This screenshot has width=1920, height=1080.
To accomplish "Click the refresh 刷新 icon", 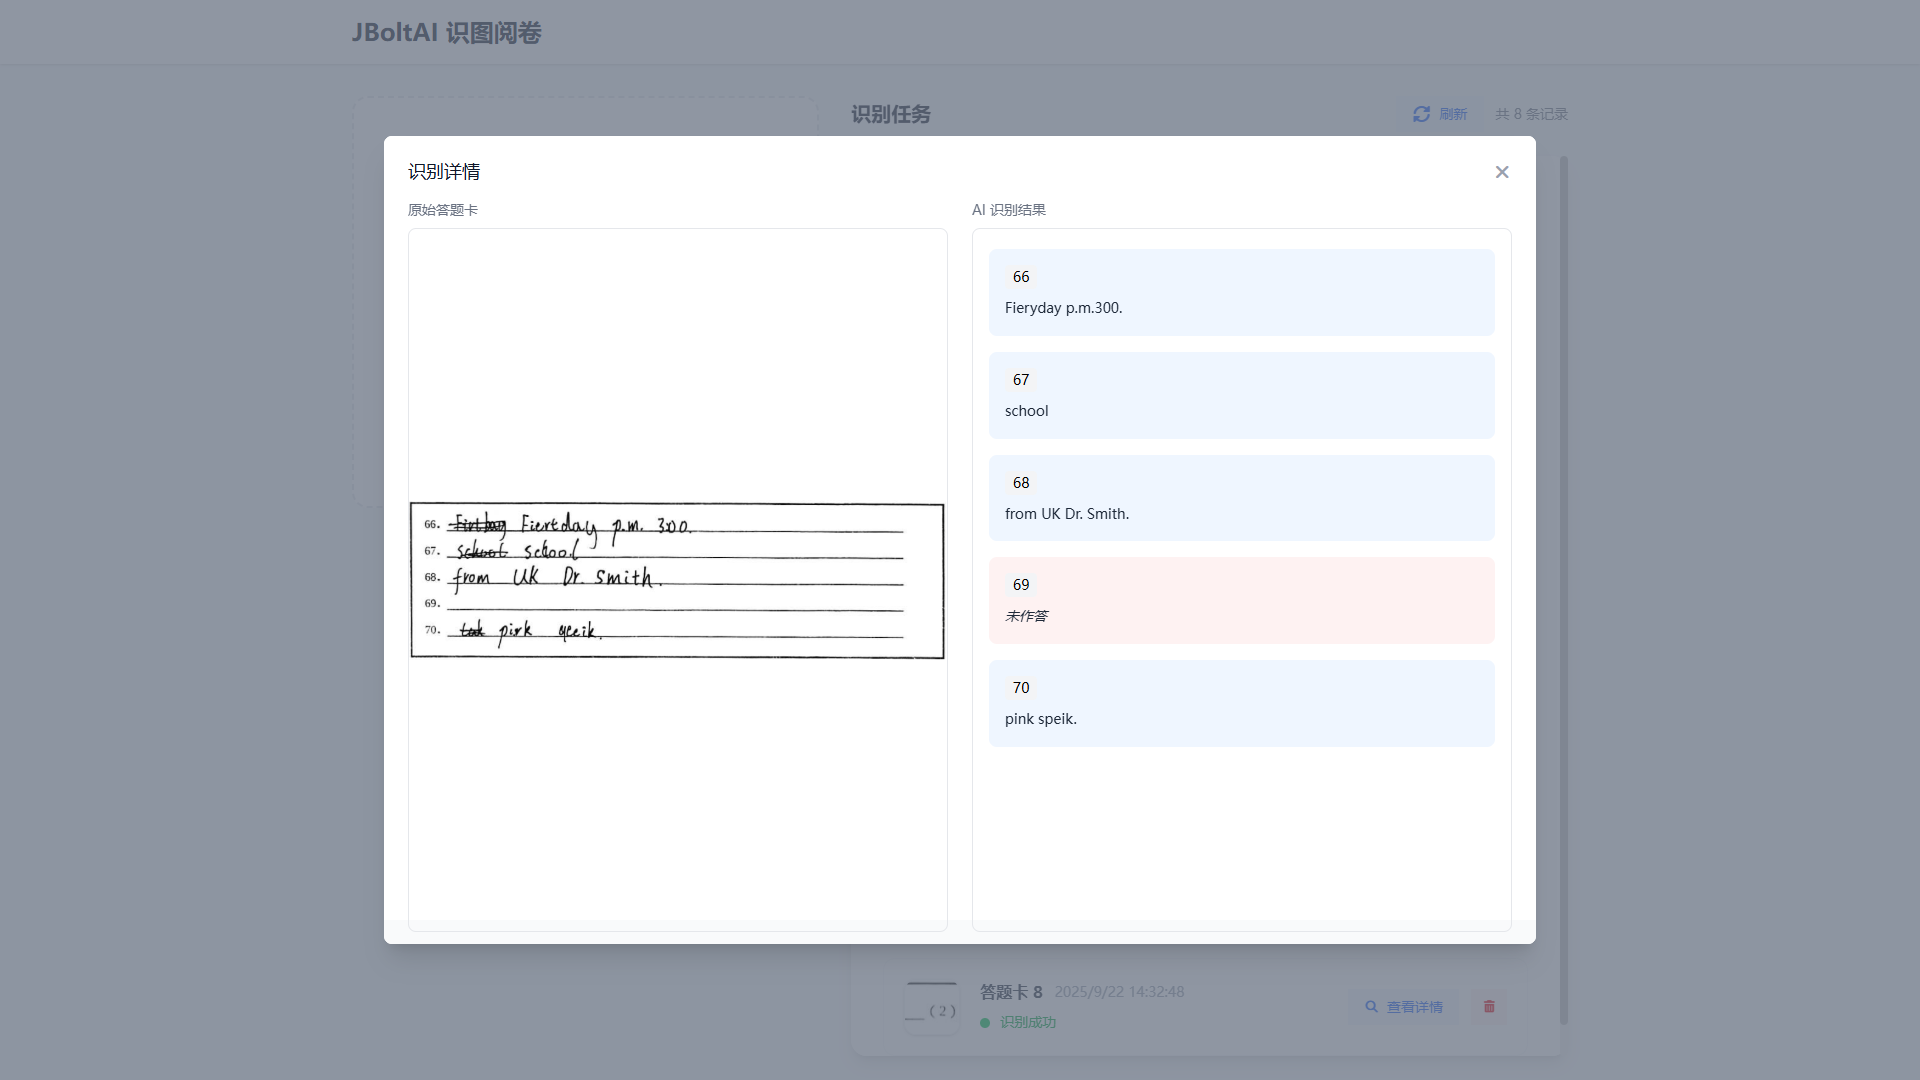I will 1421,114.
